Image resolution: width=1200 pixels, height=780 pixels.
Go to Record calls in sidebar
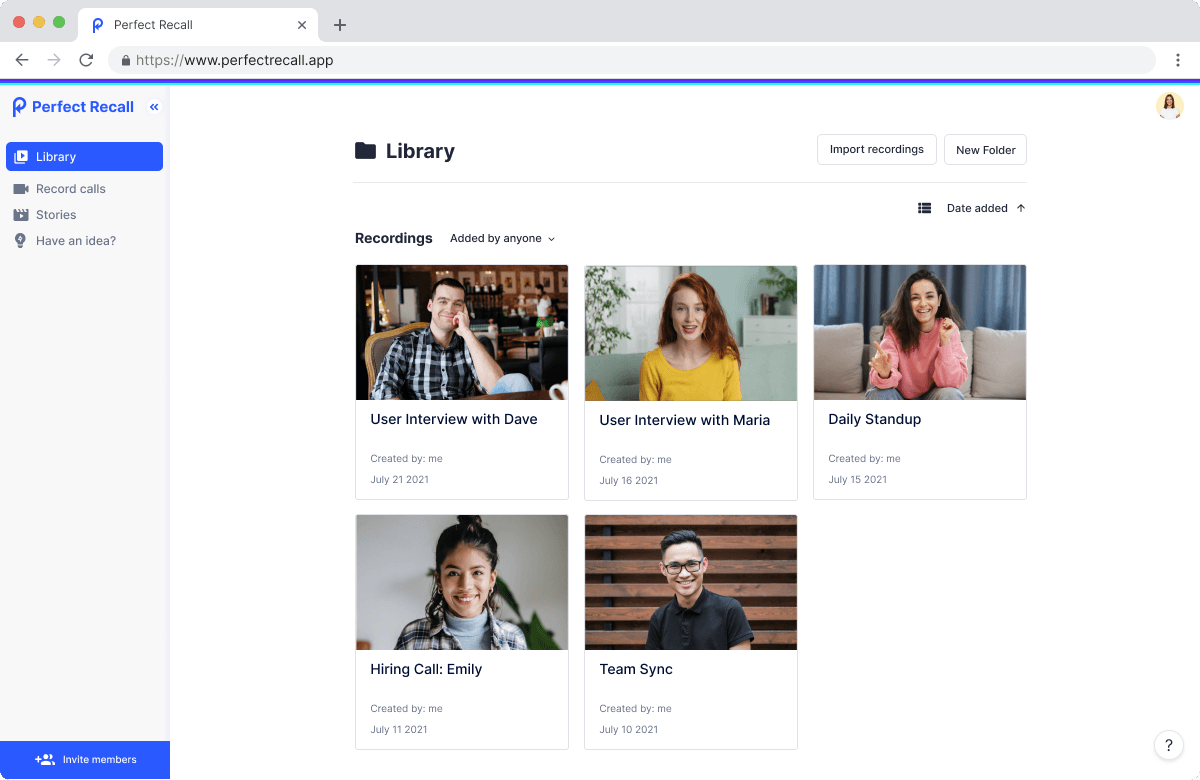coord(70,189)
